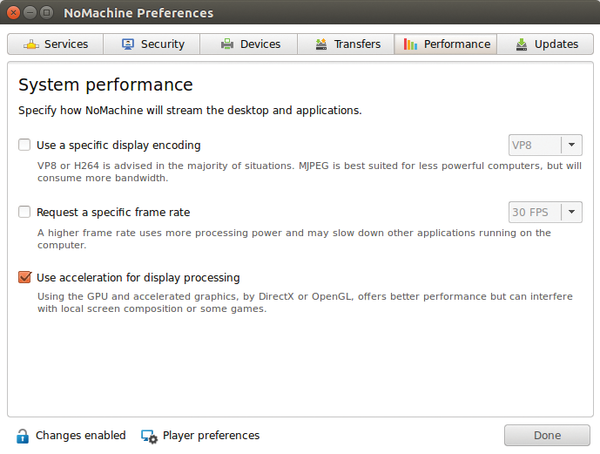600x454 pixels.
Task: Click the Performance bar chart icon
Action: click(410, 44)
